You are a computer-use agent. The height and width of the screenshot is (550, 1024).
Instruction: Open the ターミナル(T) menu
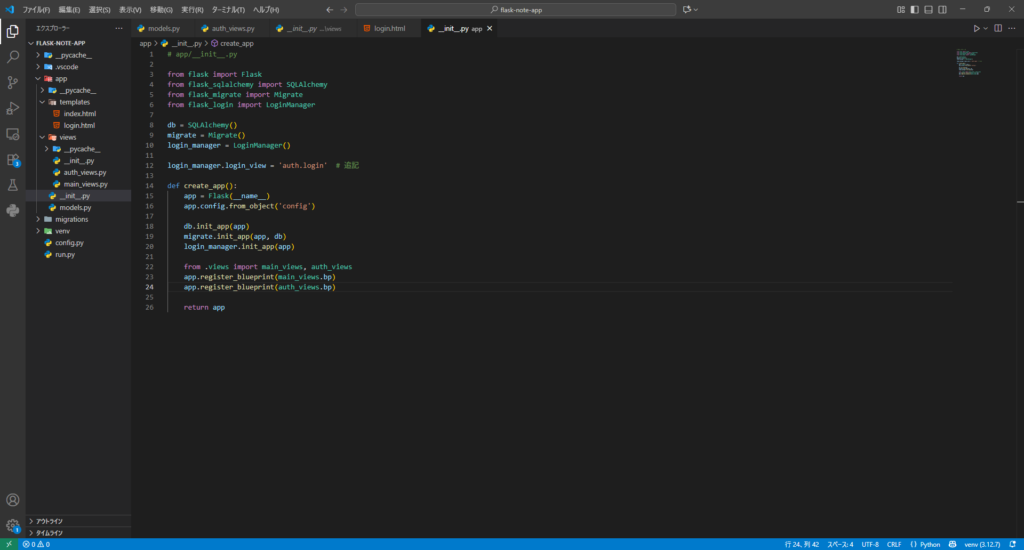[x=230, y=9]
